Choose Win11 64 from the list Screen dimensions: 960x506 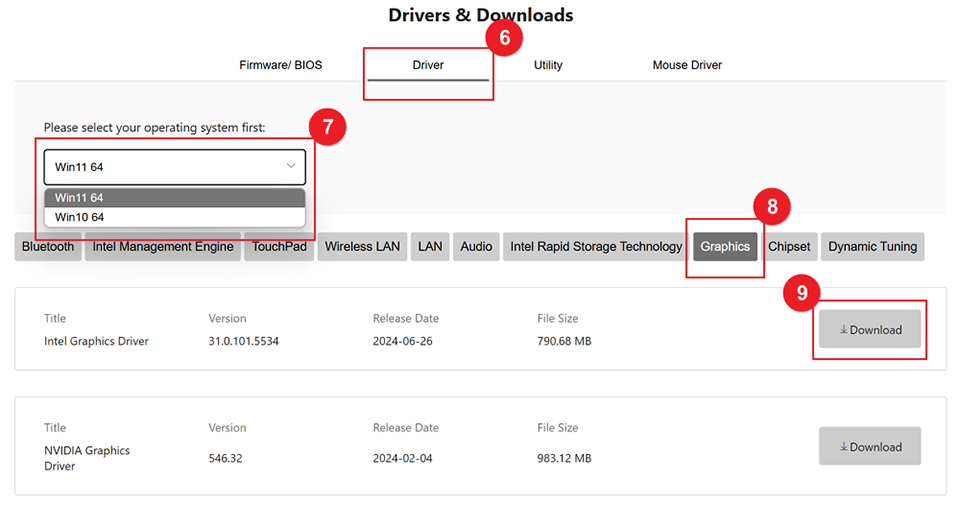pyautogui.click(x=174, y=198)
